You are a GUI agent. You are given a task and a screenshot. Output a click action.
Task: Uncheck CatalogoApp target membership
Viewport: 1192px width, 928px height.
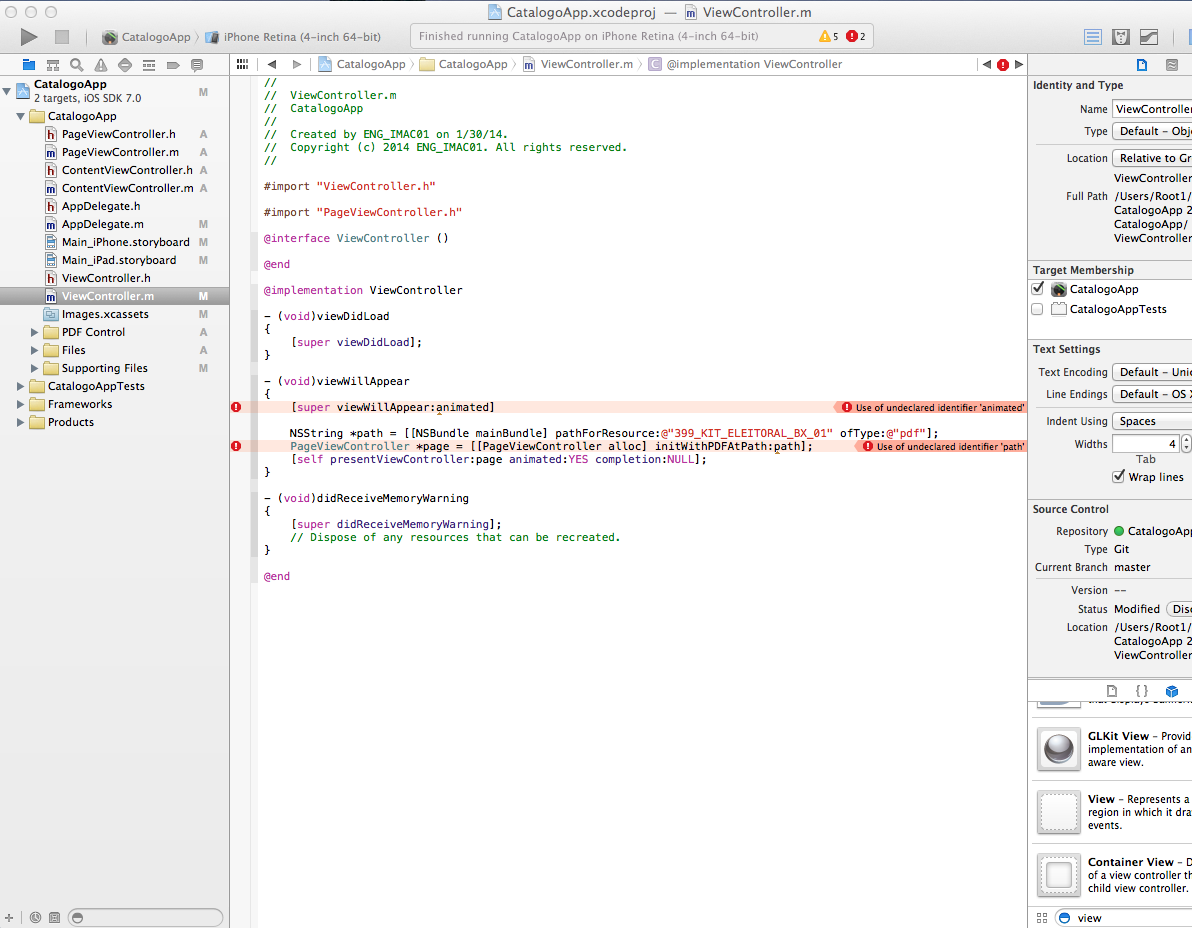1038,289
